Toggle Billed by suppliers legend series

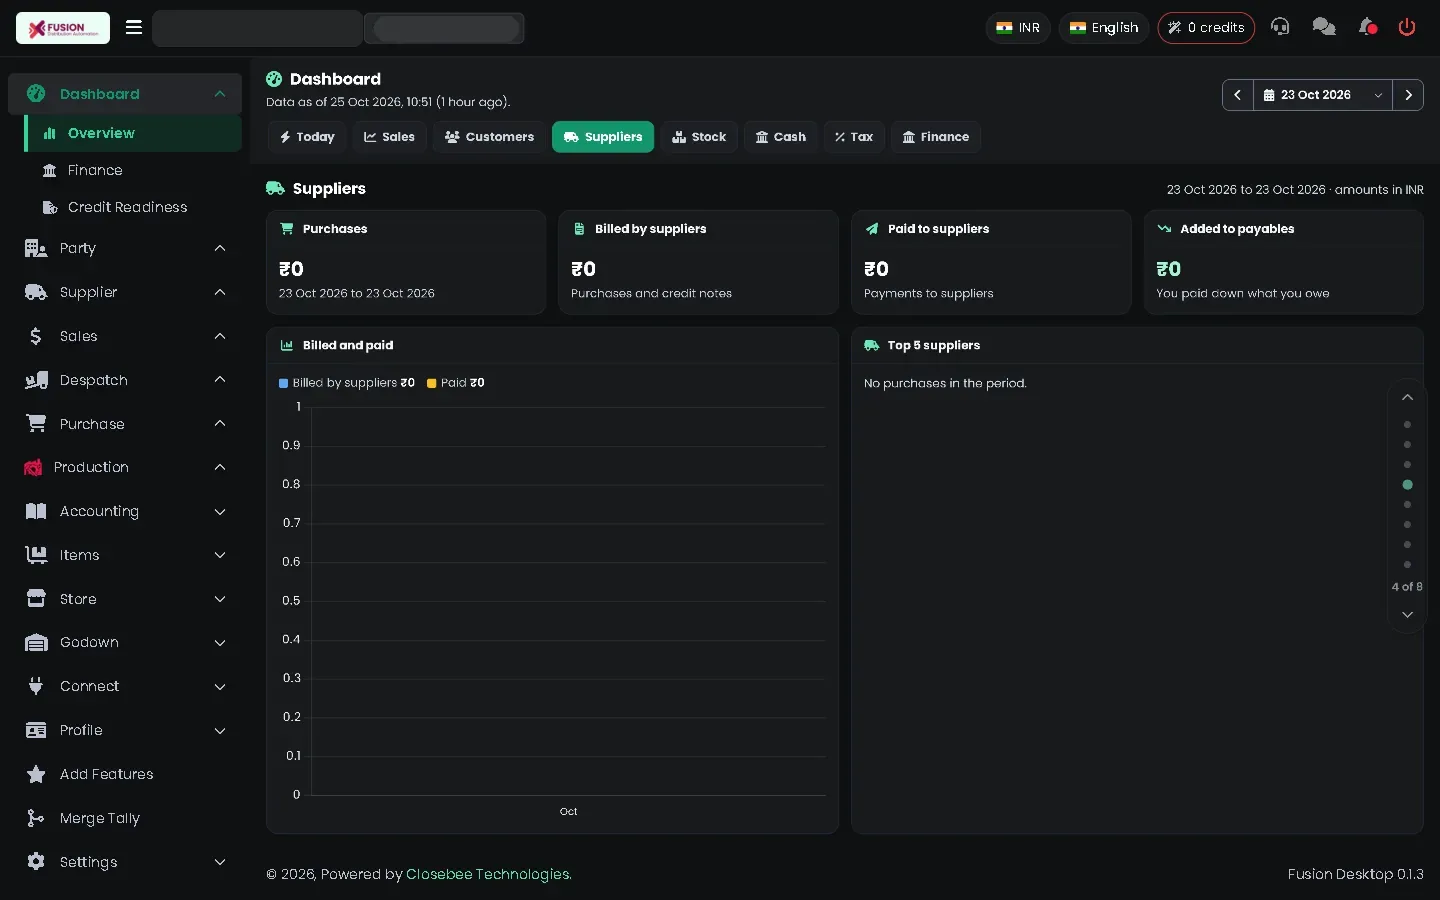[x=347, y=383]
